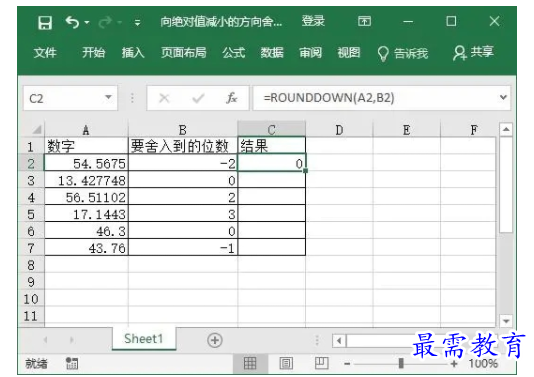Click next sheet navigation arrow
534x377 pixels.
click(72, 340)
